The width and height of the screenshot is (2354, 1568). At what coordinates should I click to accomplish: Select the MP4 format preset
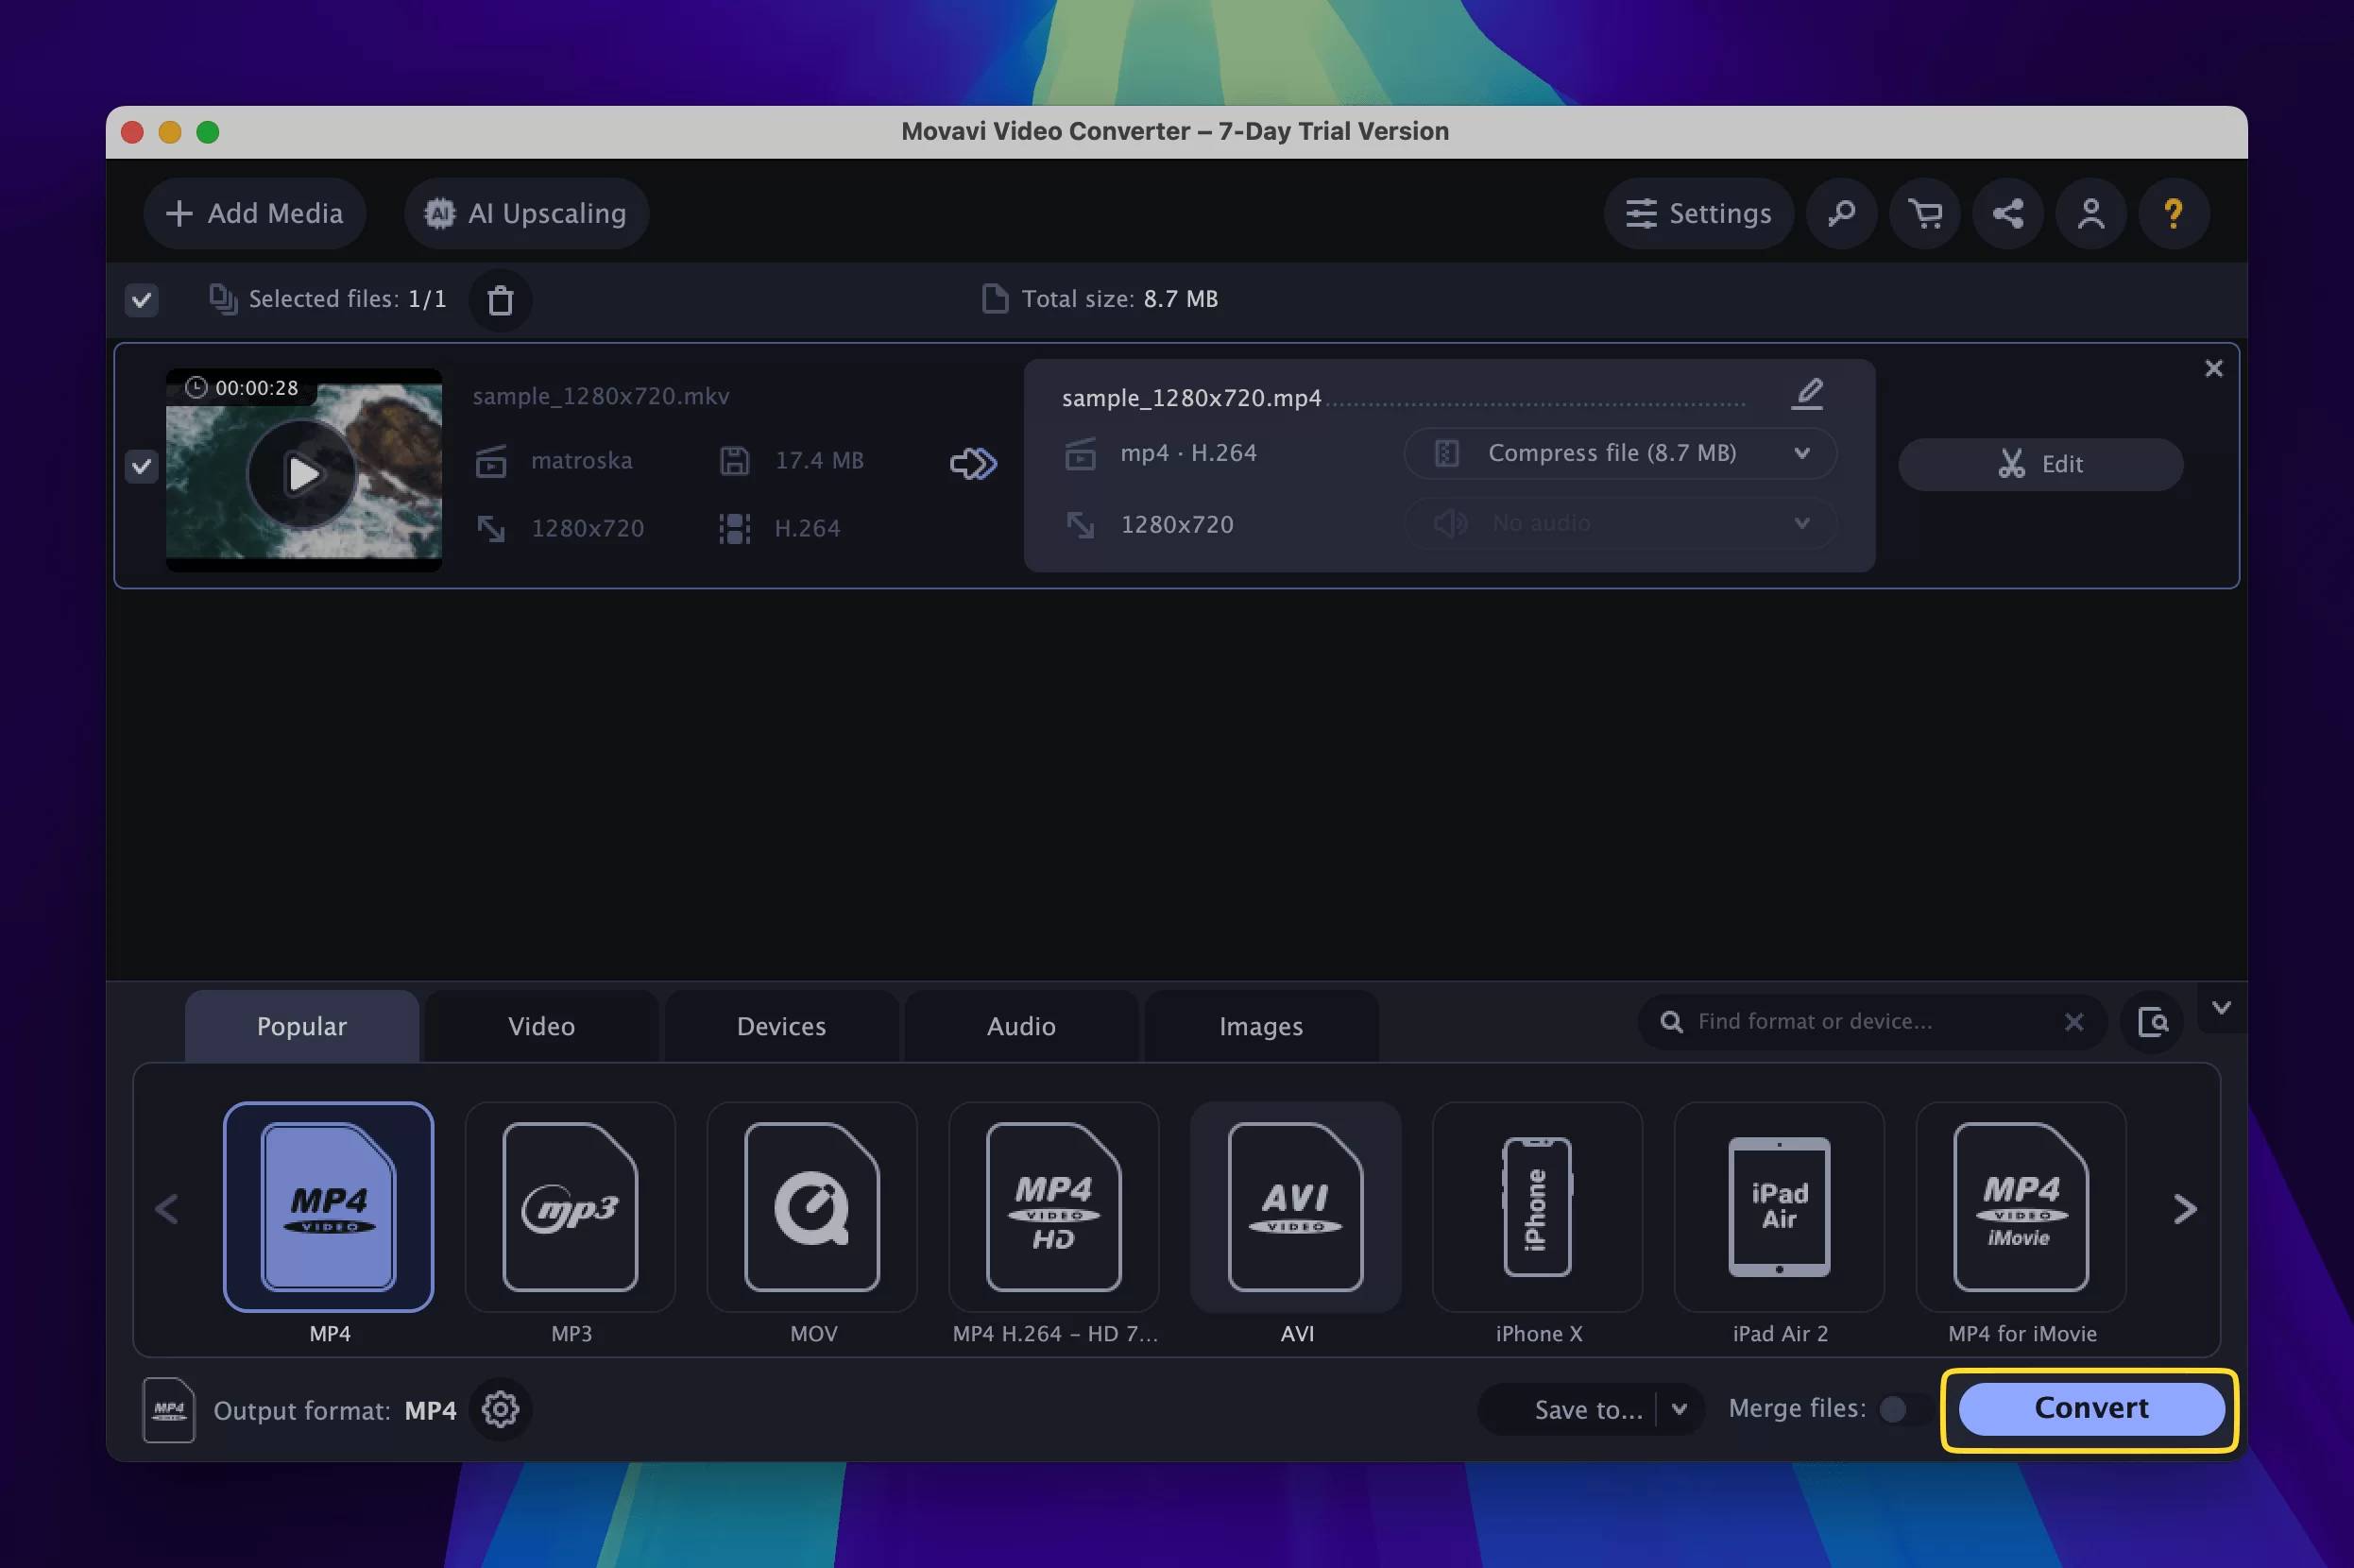[x=328, y=1207]
